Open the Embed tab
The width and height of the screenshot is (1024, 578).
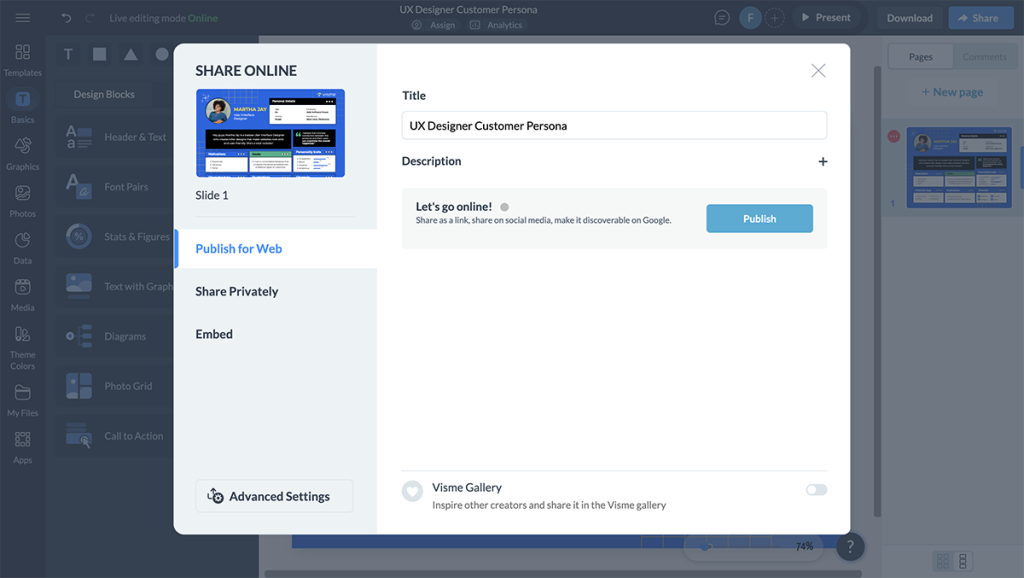point(214,334)
